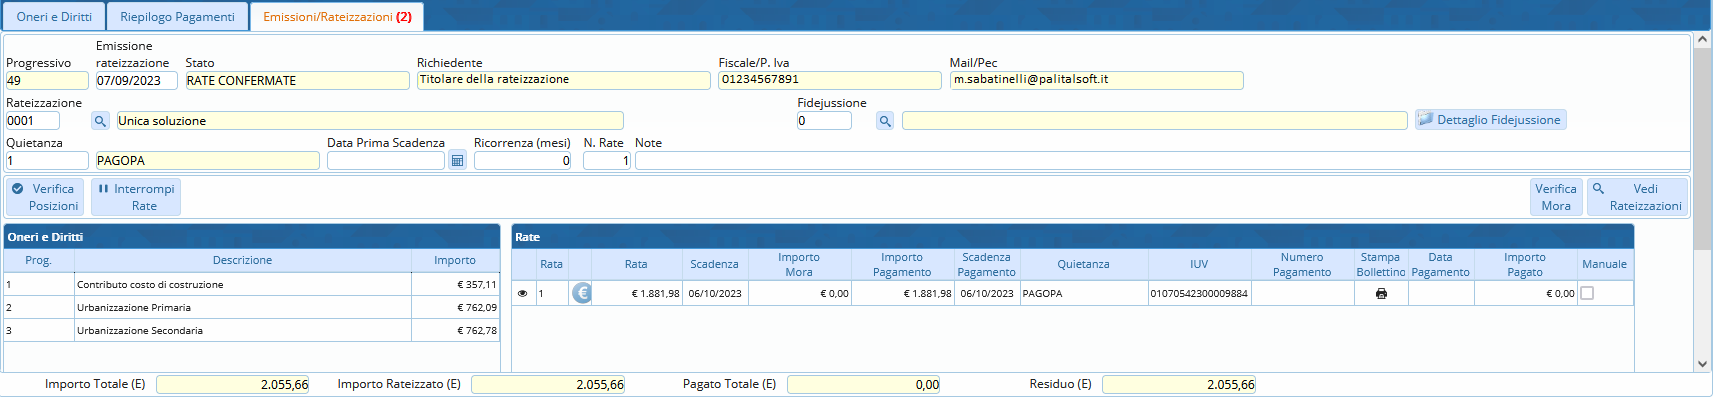Click the euro icon in rate row
Viewport: 1716px width, 400px height.
(581, 293)
